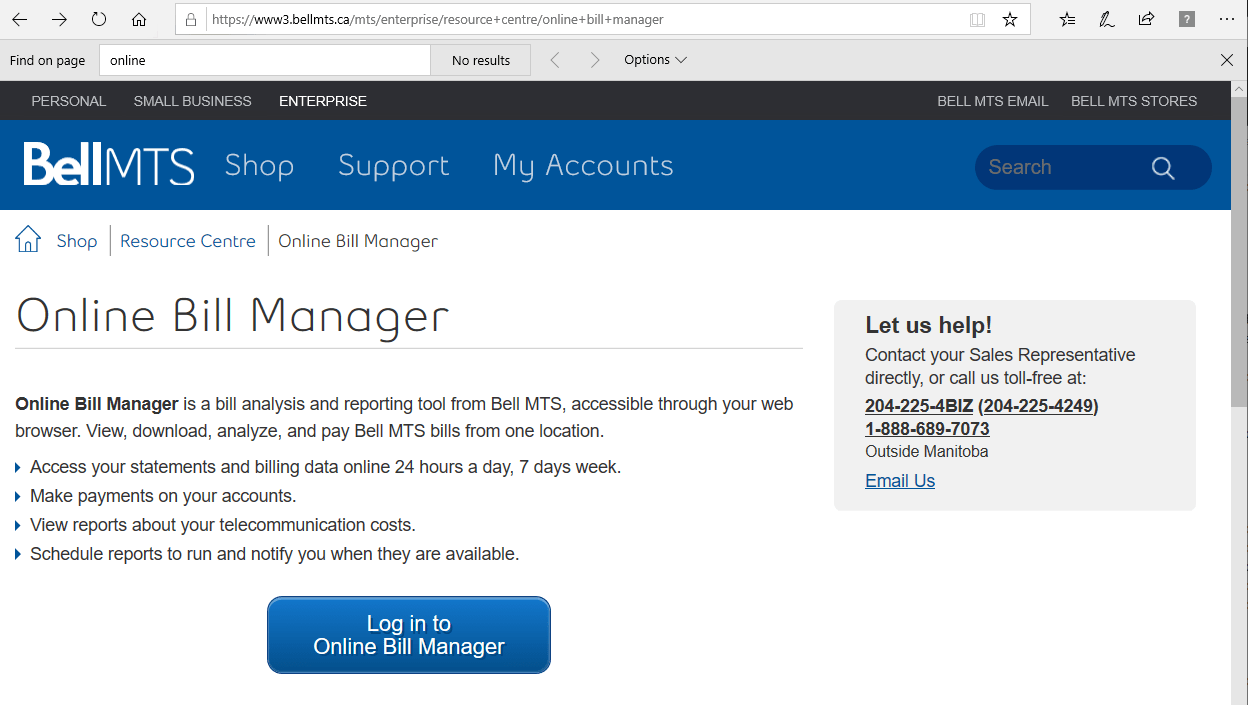Open the Hub favorites list
Screen dimensions: 1248x705
(1066, 18)
